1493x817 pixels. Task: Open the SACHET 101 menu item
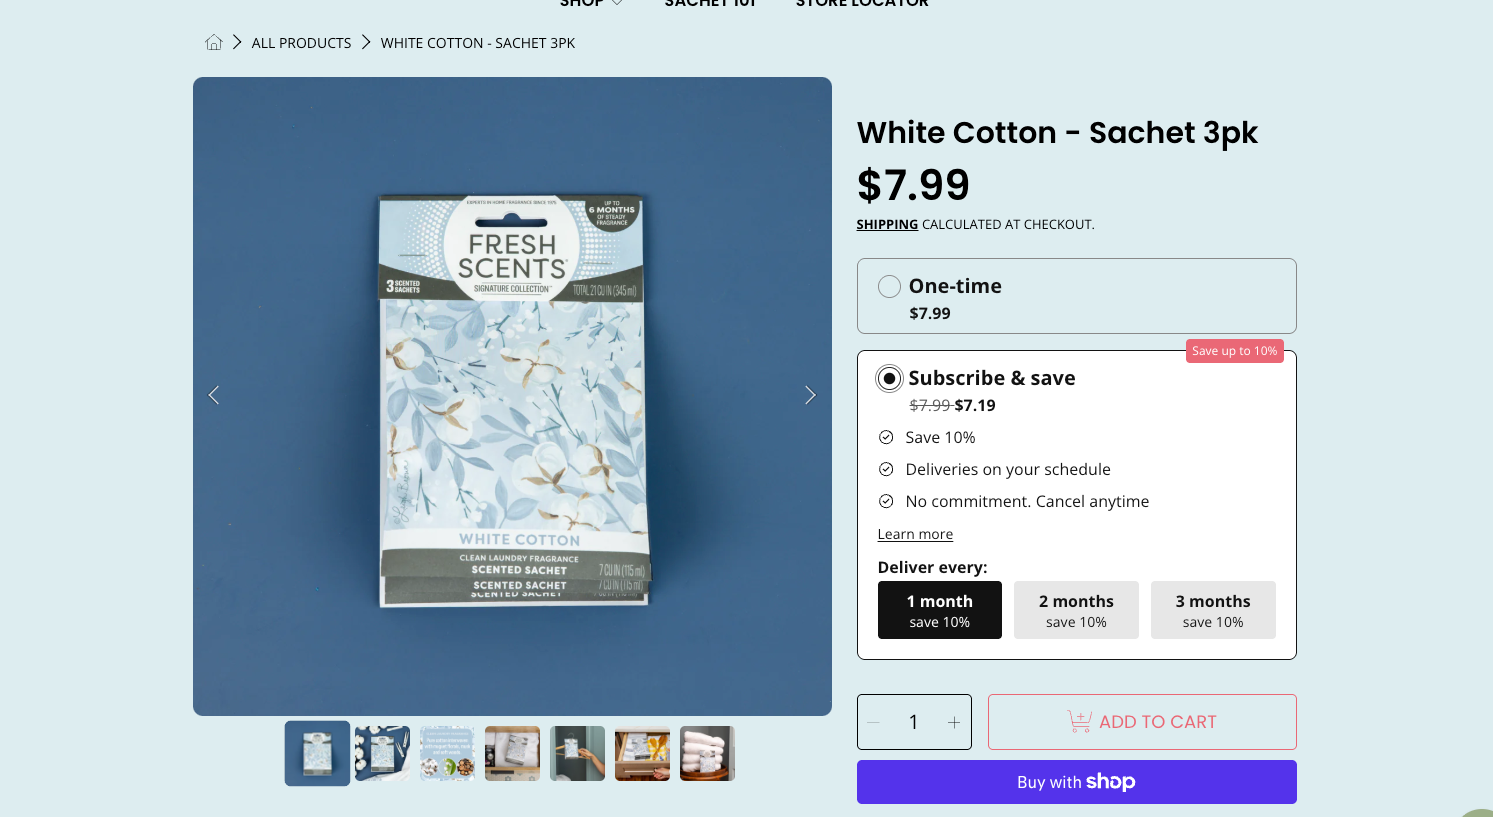point(710,4)
